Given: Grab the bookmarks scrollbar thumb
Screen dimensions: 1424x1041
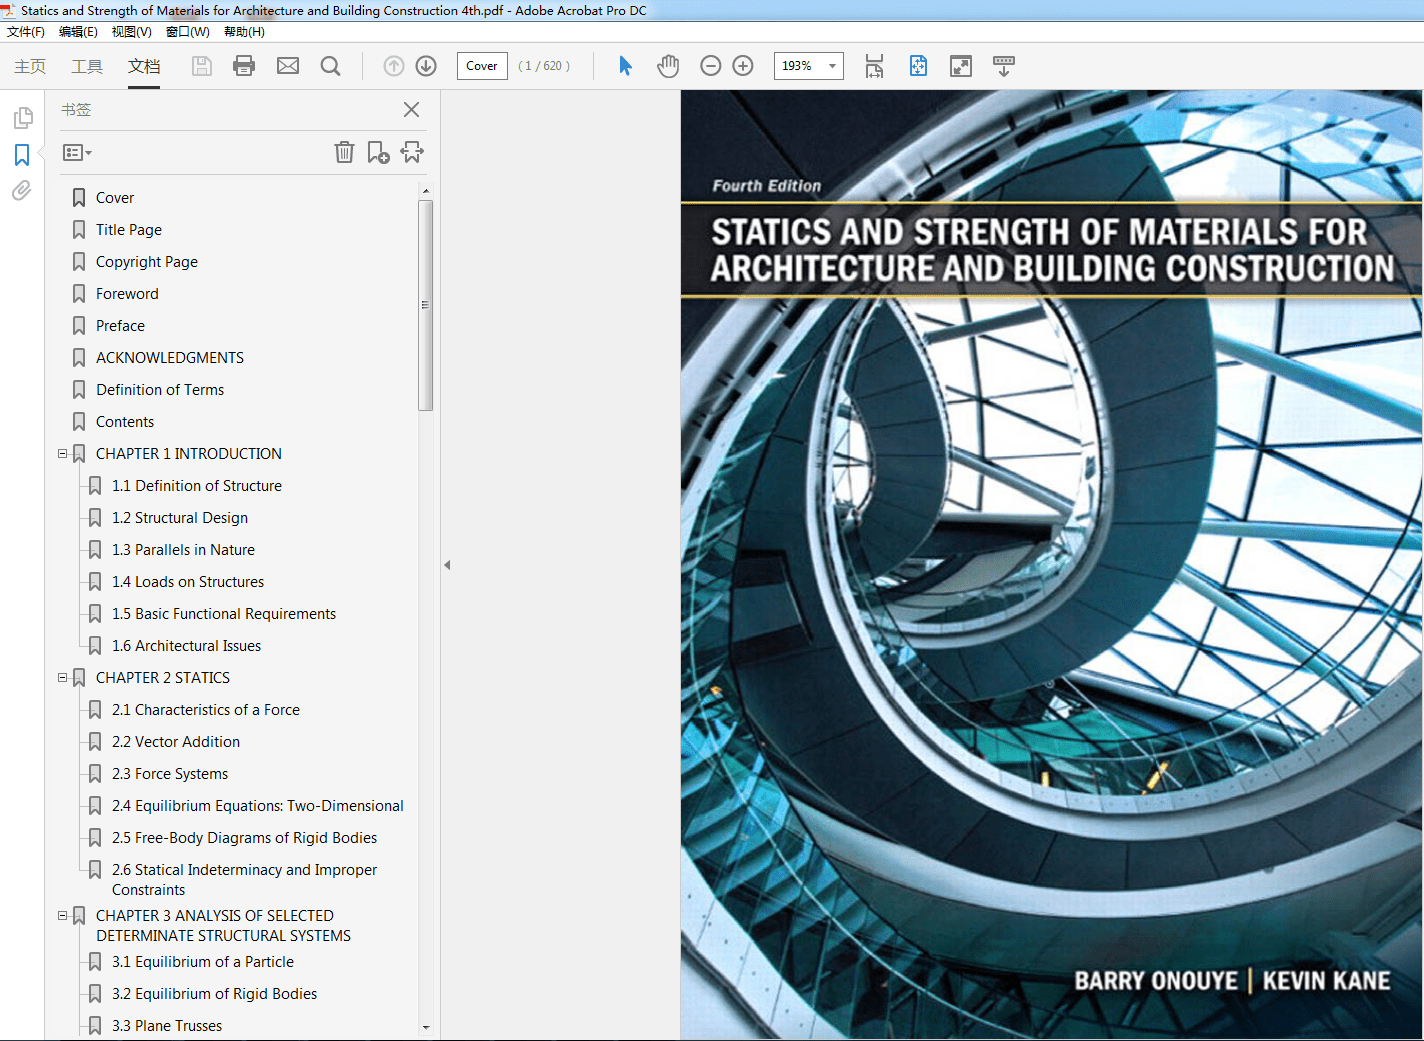Looking at the screenshot, I should (426, 305).
